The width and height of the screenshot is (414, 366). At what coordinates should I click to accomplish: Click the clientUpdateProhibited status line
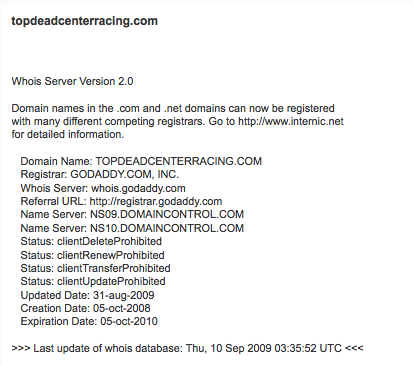[93, 281]
